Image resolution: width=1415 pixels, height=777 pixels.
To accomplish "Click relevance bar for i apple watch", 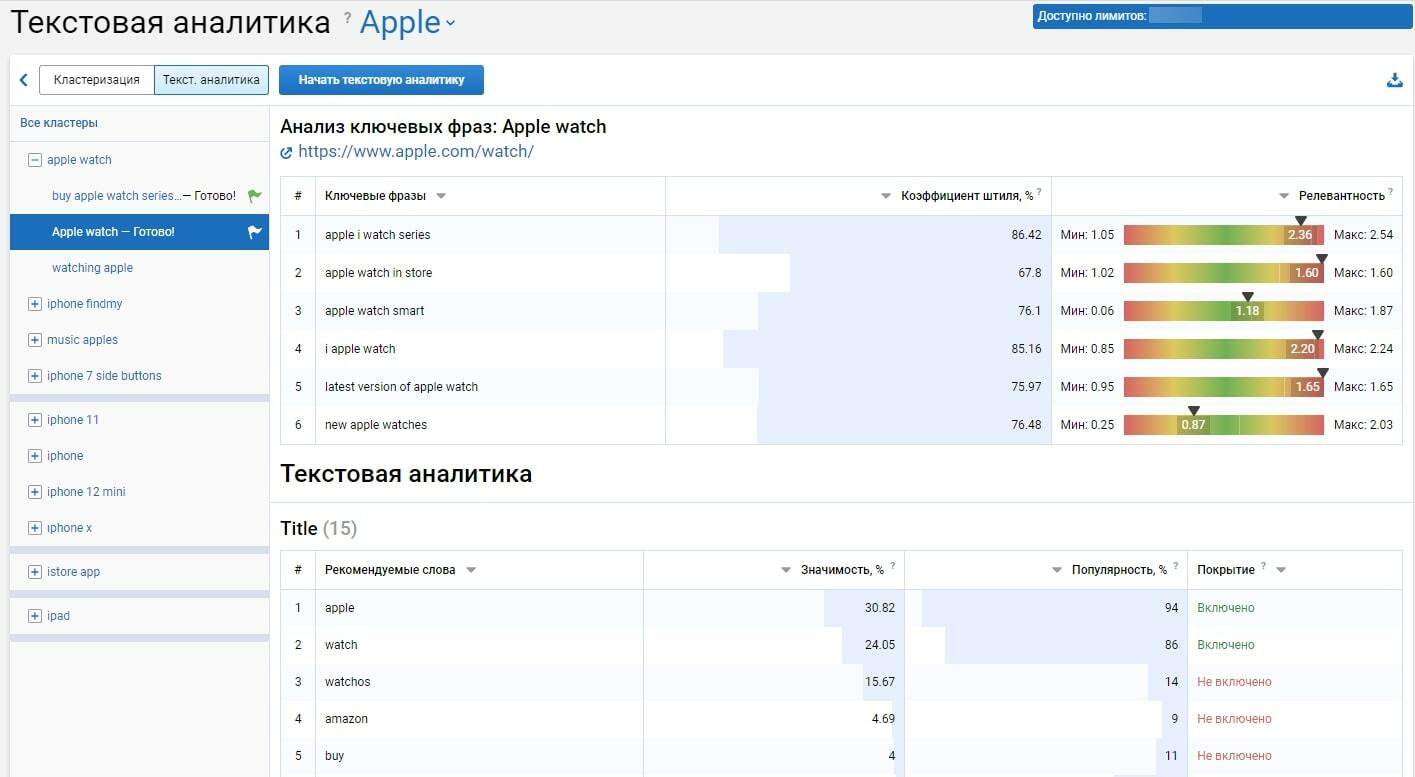I will tap(1224, 349).
